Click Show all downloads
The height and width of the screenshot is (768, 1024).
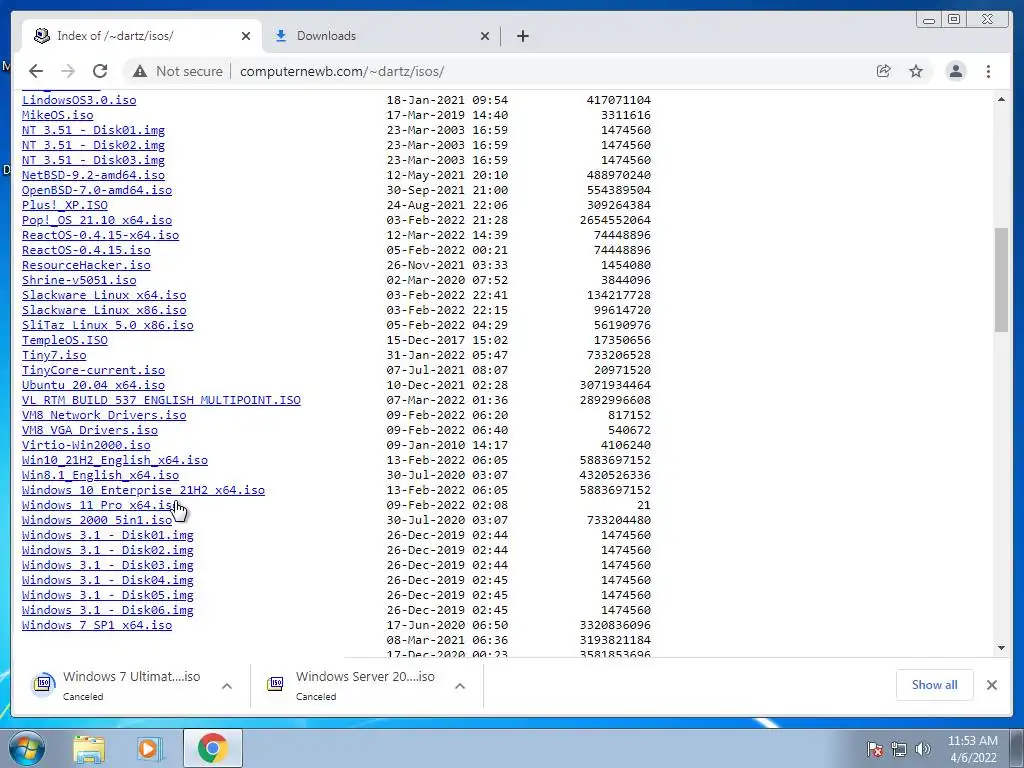click(935, 685)
